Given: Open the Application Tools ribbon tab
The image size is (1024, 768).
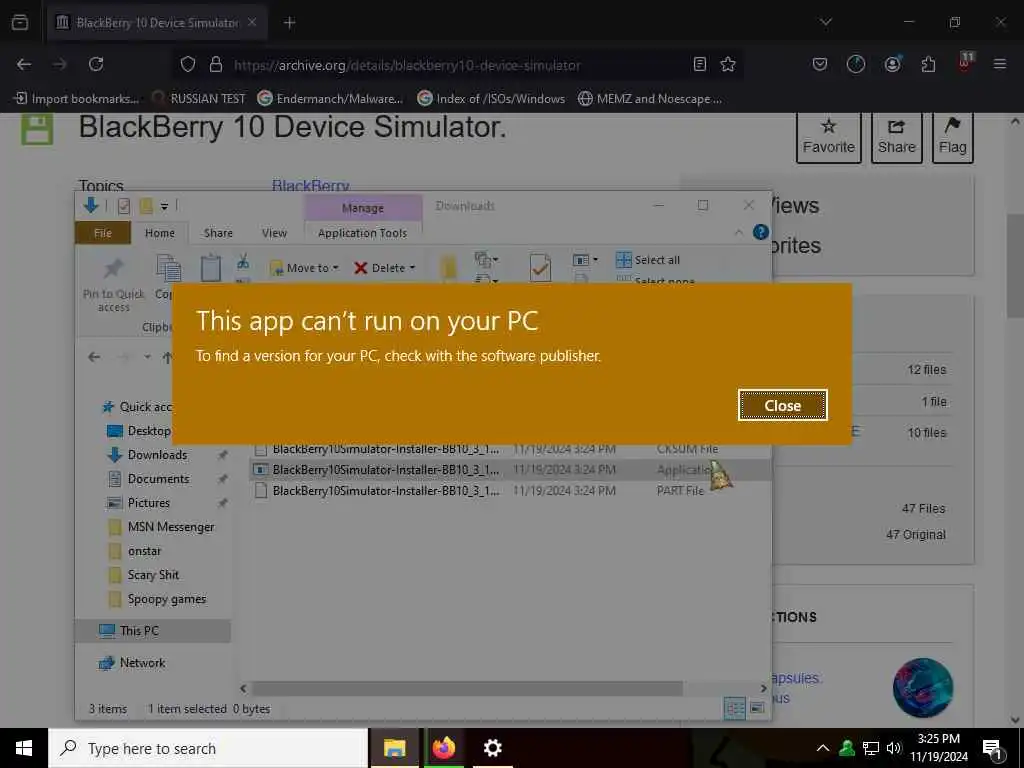Looking at the screenshot, I should (x=362, y=233).
